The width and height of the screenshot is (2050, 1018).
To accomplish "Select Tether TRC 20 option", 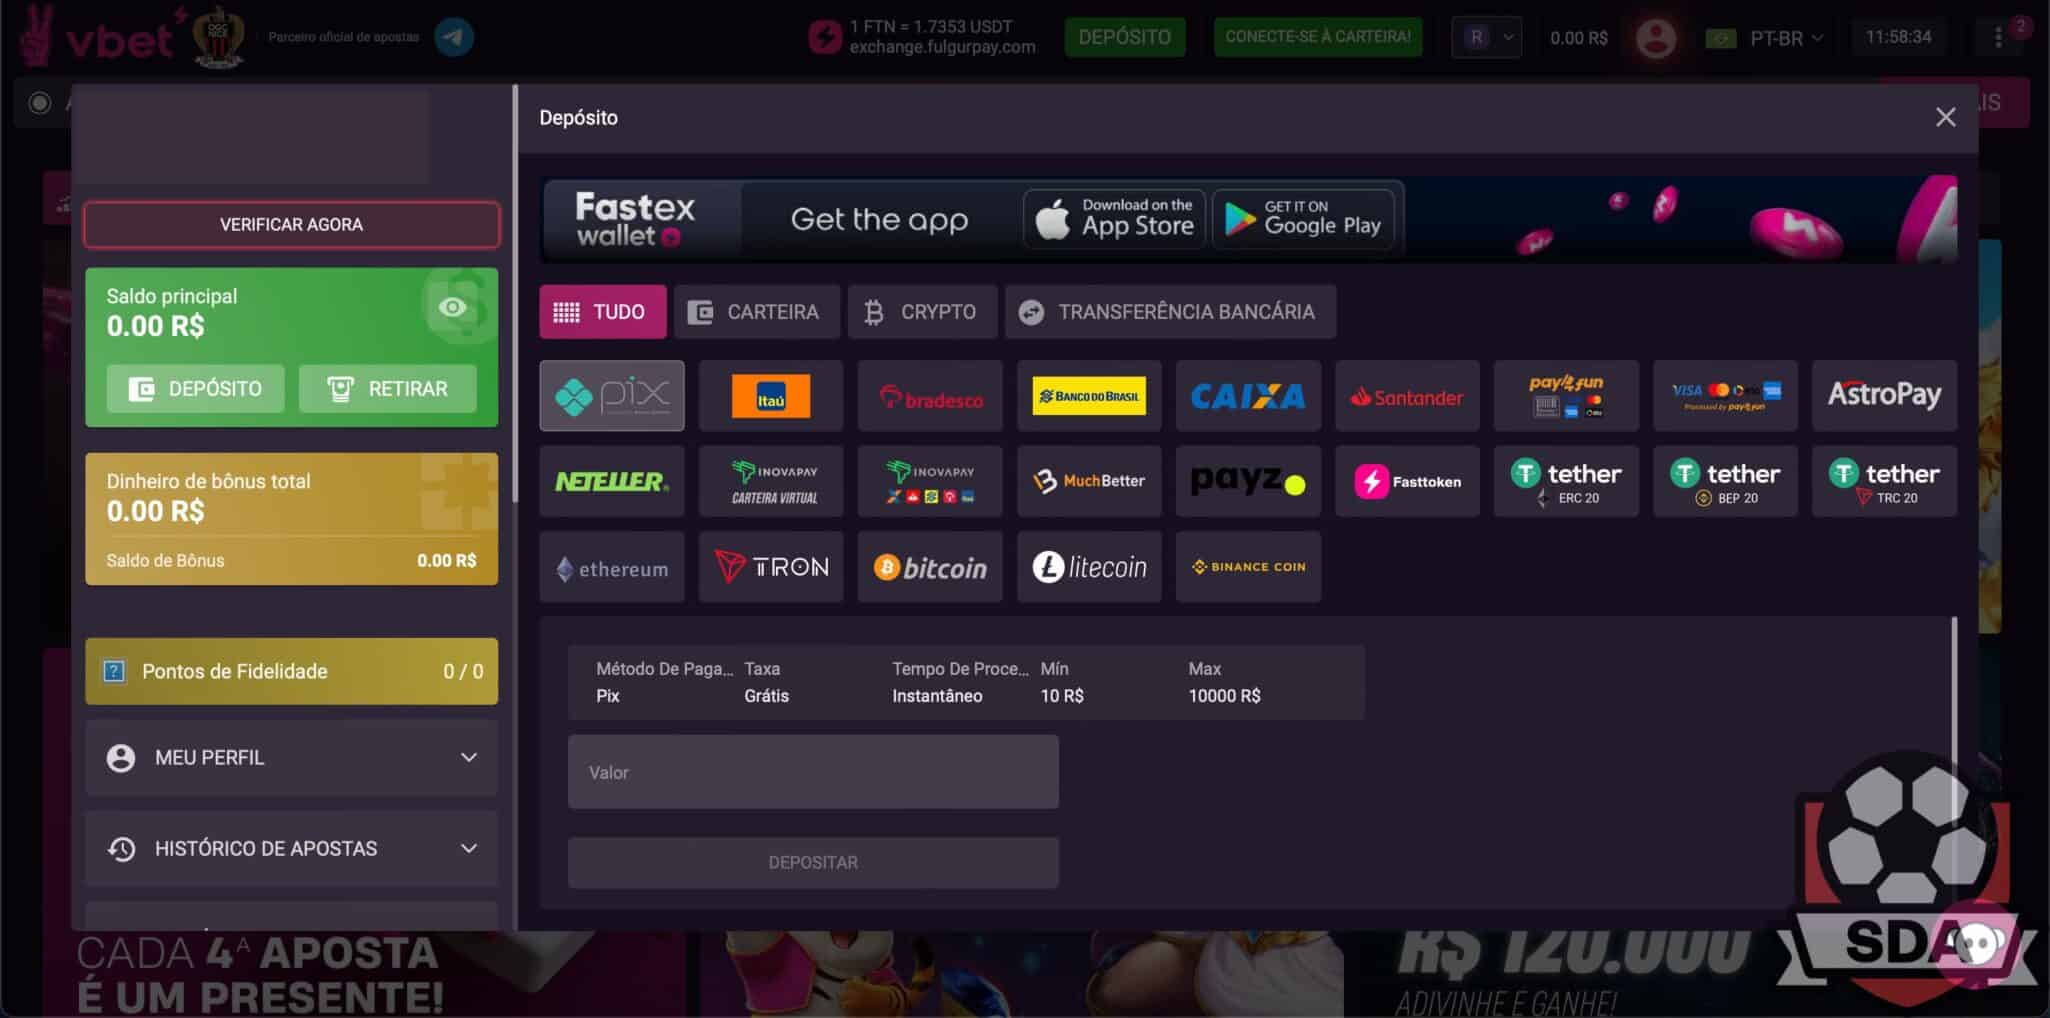I will (1884, 481).
